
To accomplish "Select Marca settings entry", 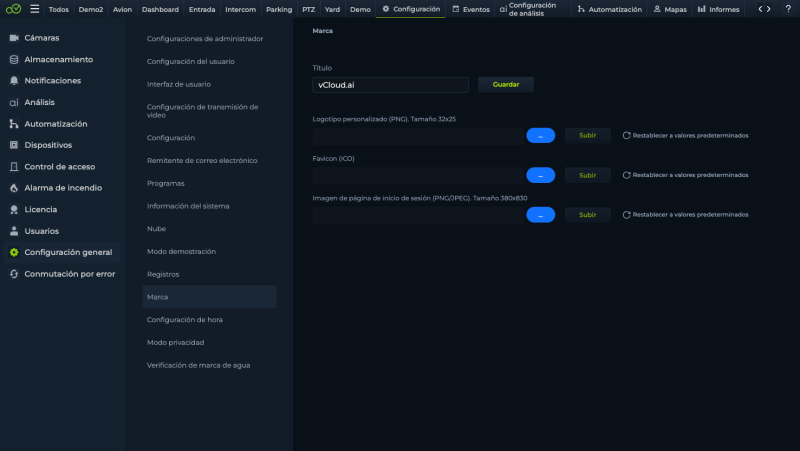I will [x=209, y=296].
